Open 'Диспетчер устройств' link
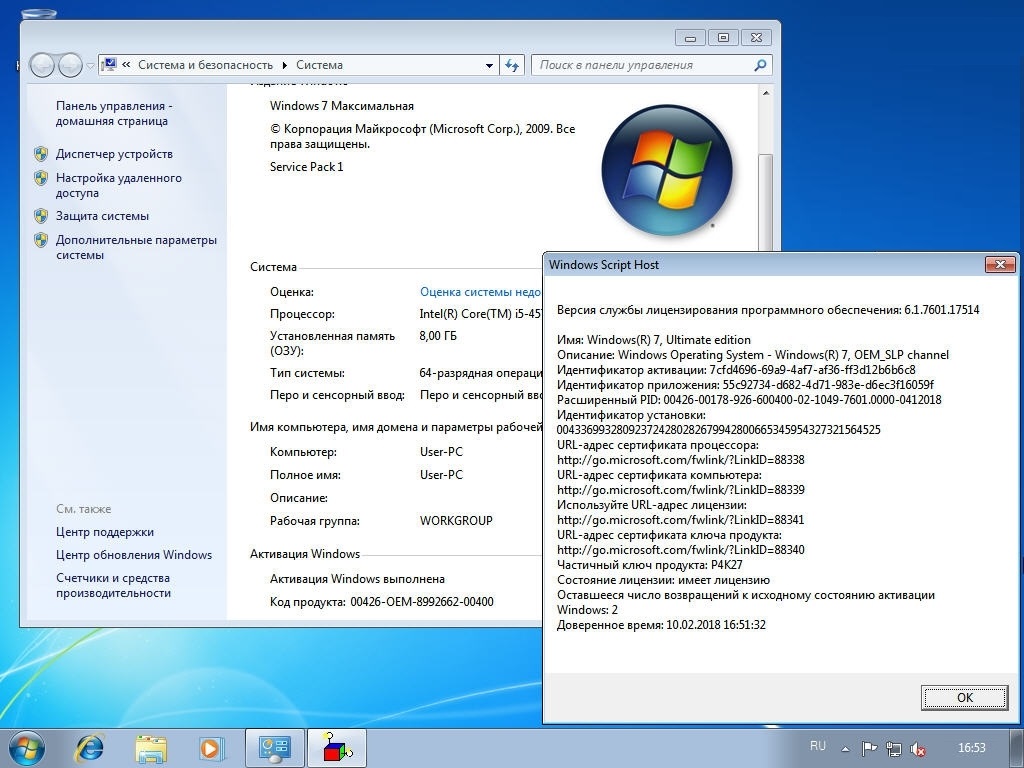Viewport: 1024px width, 768px height. pos(114,154)
